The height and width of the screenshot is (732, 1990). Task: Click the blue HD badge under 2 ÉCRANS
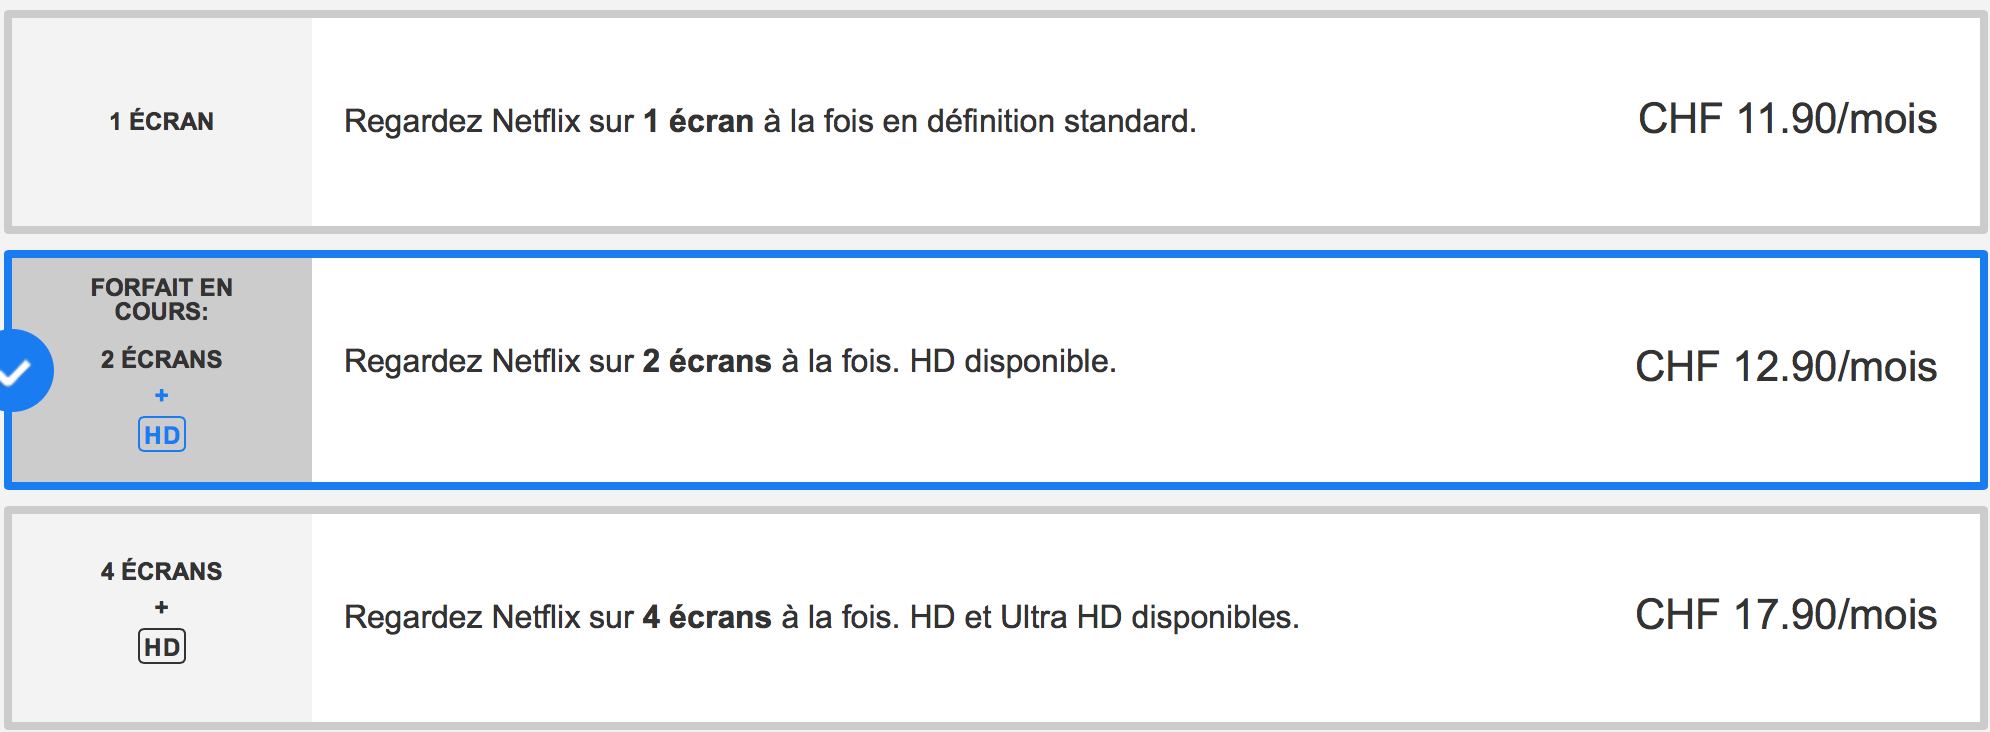(x=162, y=435)
